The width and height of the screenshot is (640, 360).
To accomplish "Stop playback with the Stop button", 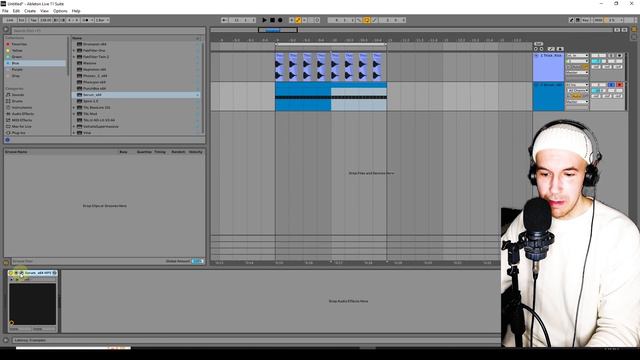I will 272,20.
